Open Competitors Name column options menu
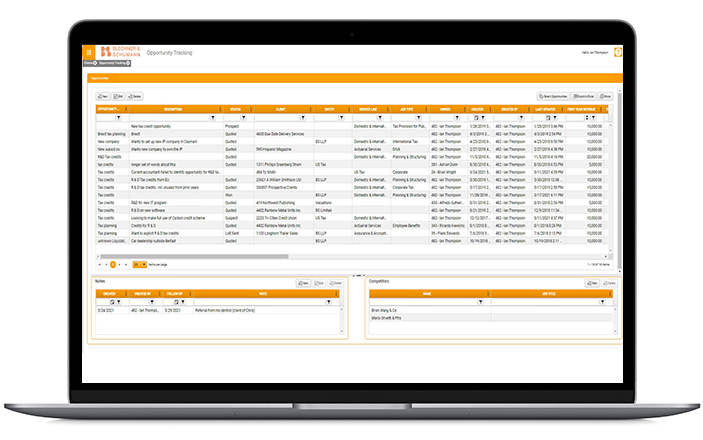Screen dimensions: 703x440 488,294
